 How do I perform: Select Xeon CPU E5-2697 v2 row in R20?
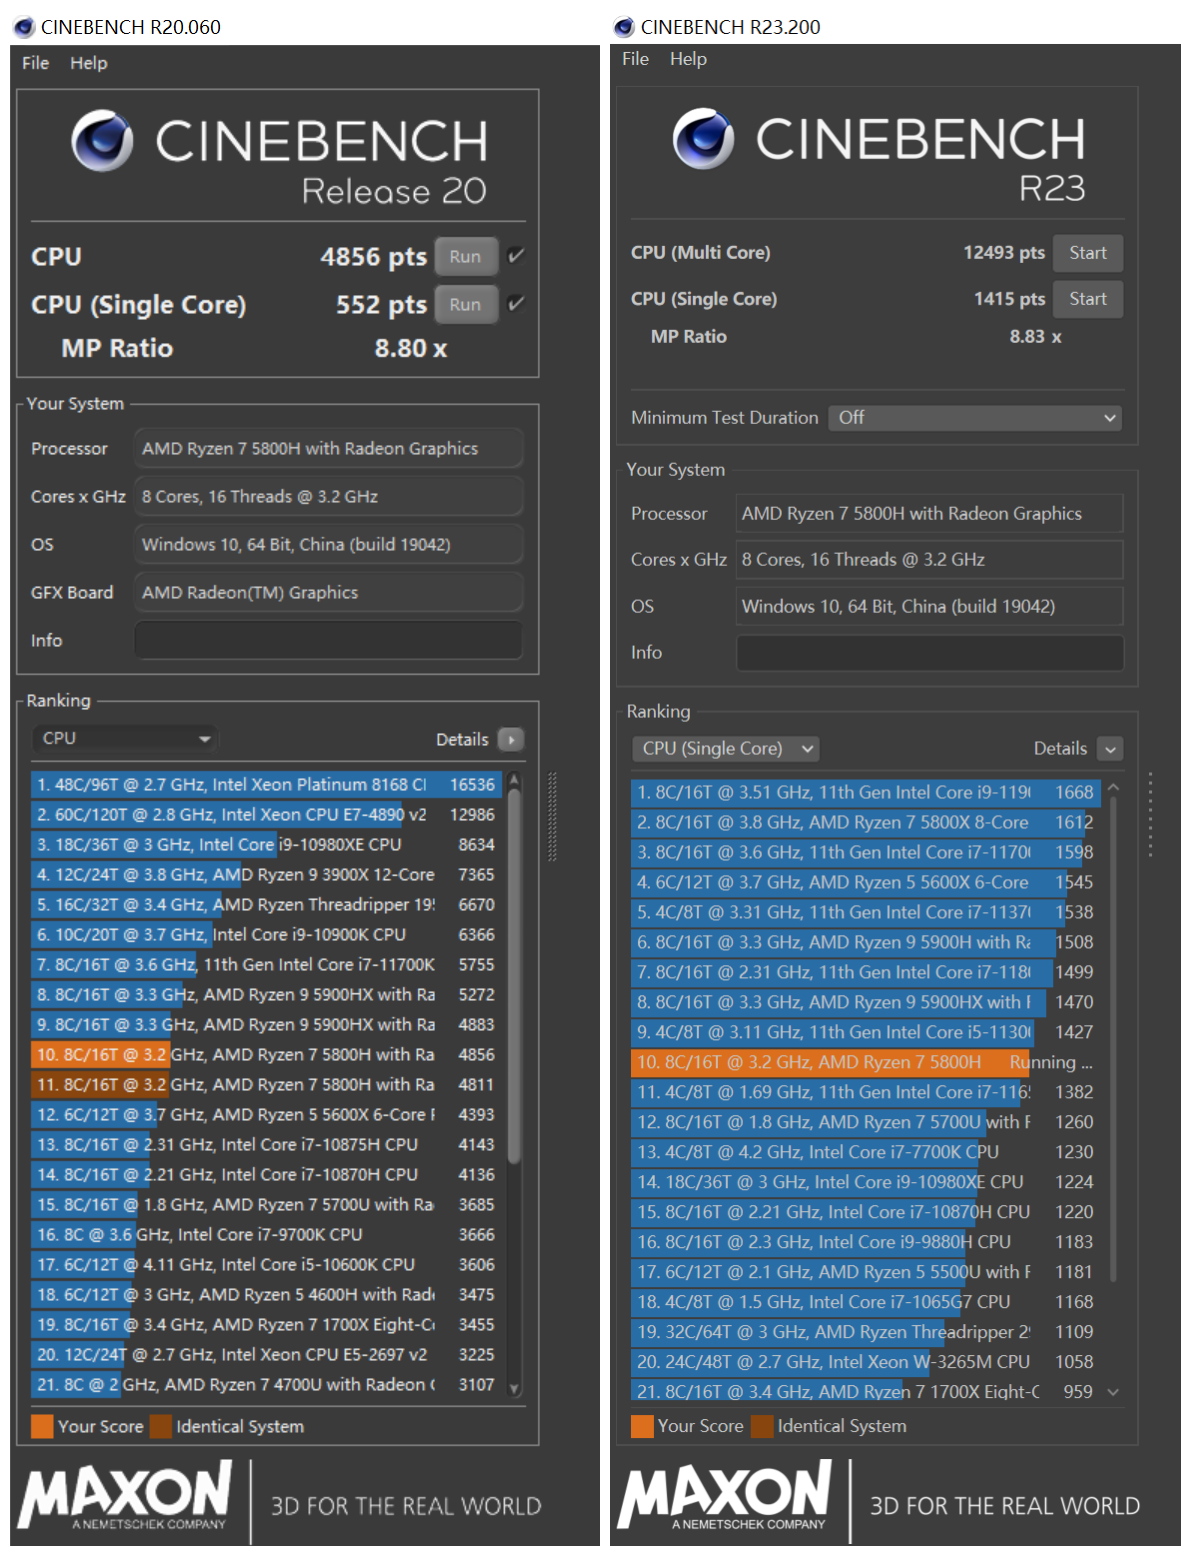point(267,1355)
